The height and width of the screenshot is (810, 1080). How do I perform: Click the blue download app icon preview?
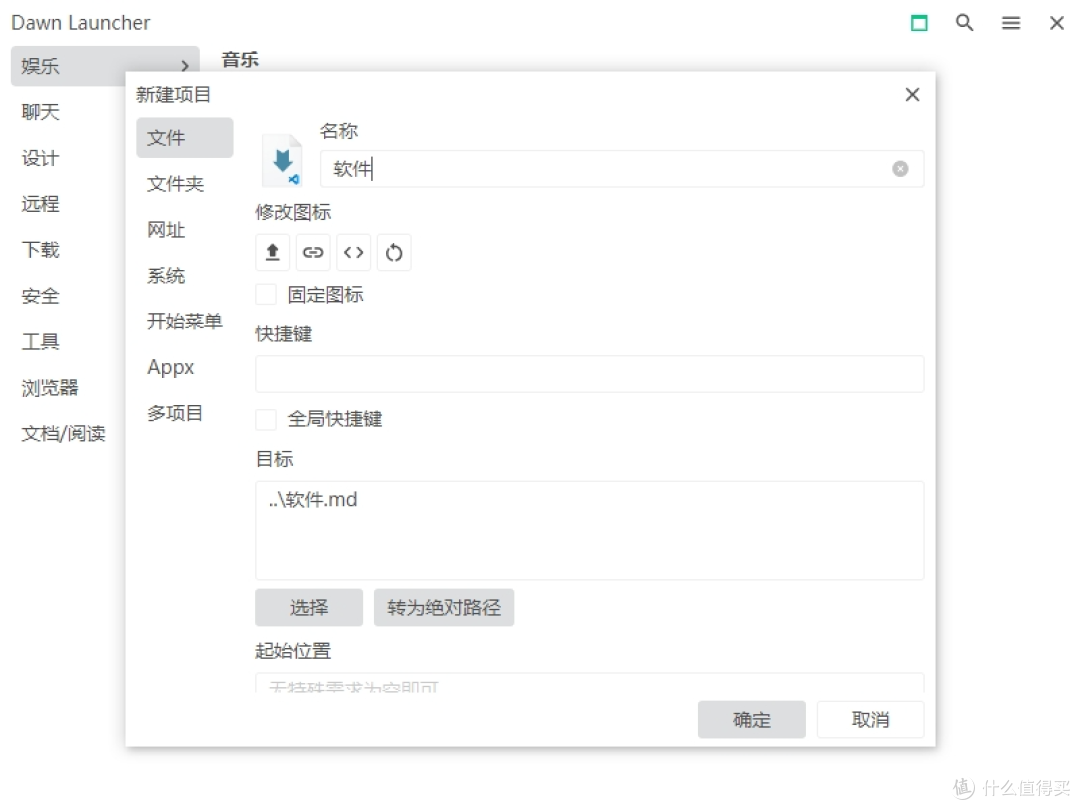[x=281, y=160]
